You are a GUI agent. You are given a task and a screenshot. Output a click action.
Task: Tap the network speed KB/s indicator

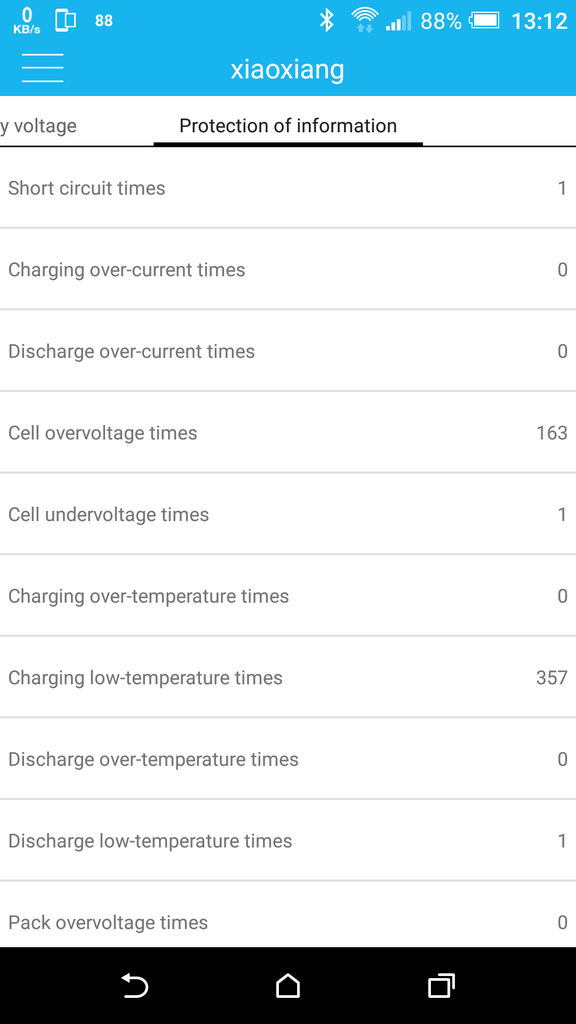[27, 21]
